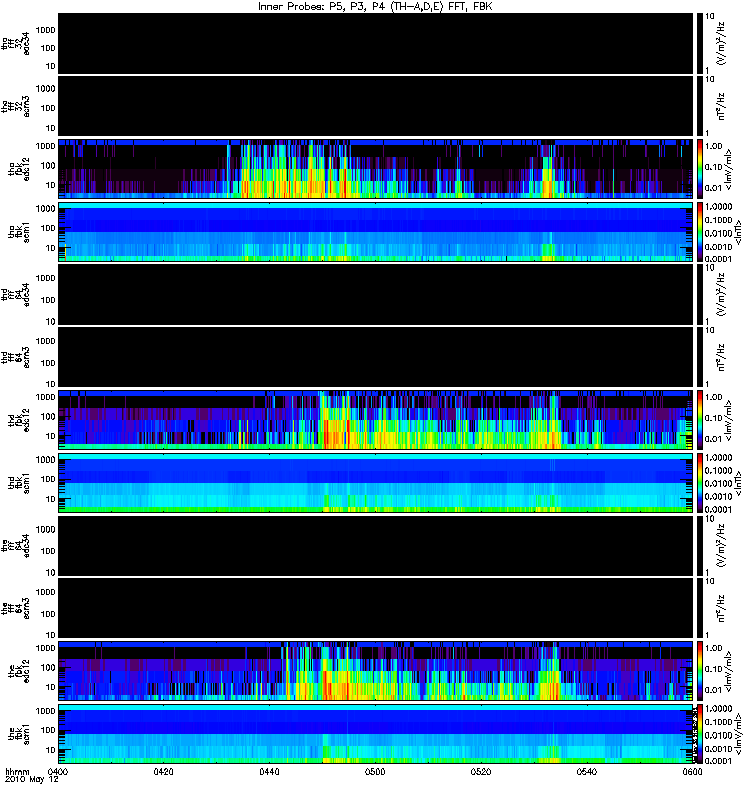750x800 pixels.
Task: Click the the edc12 <|mV/m|> unit label
Action: click(729, 671)
